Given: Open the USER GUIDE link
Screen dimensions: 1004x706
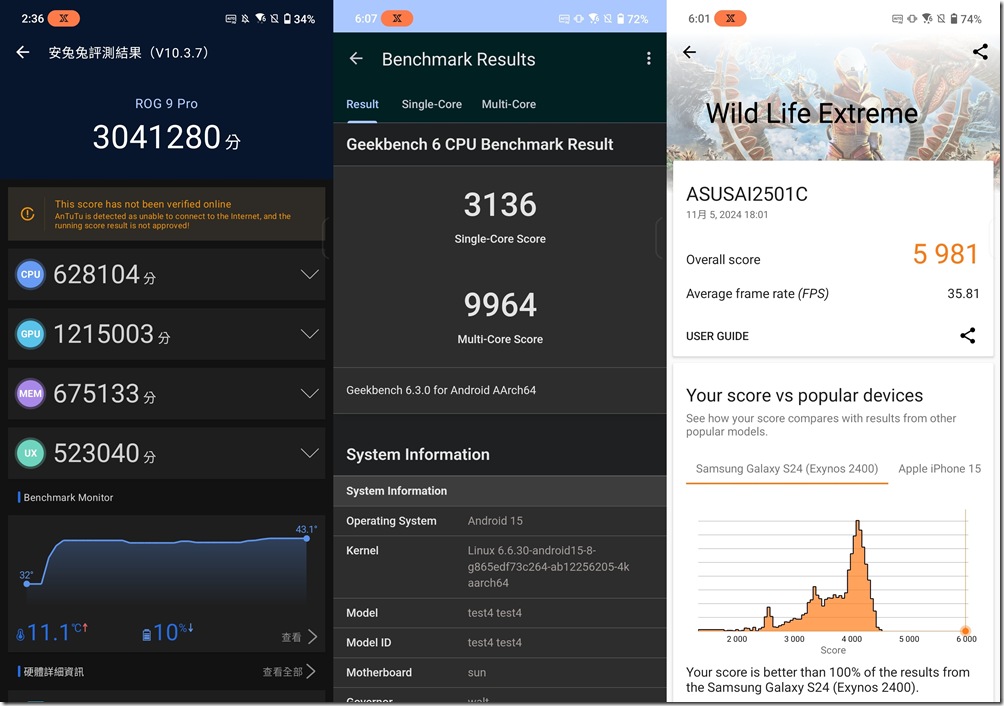Looking at the screenshot, I should point(717,336).
